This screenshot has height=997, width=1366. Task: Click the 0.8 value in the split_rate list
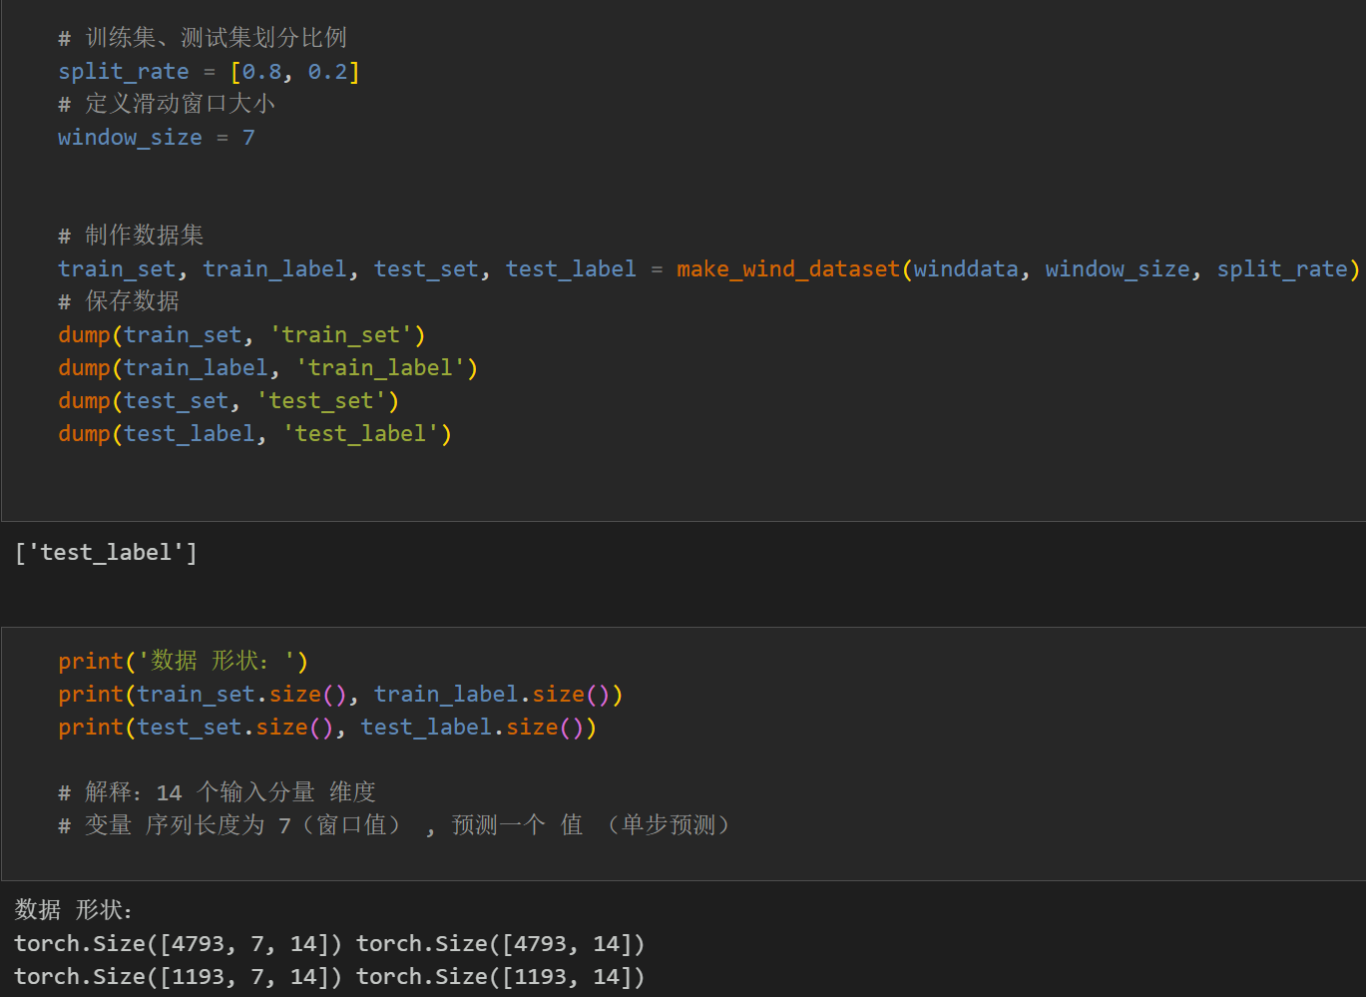262,72
